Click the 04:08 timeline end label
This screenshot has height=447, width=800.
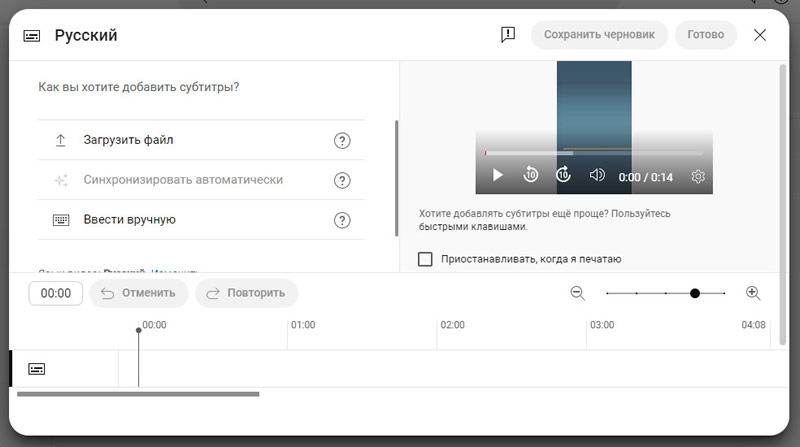point(753,325)
